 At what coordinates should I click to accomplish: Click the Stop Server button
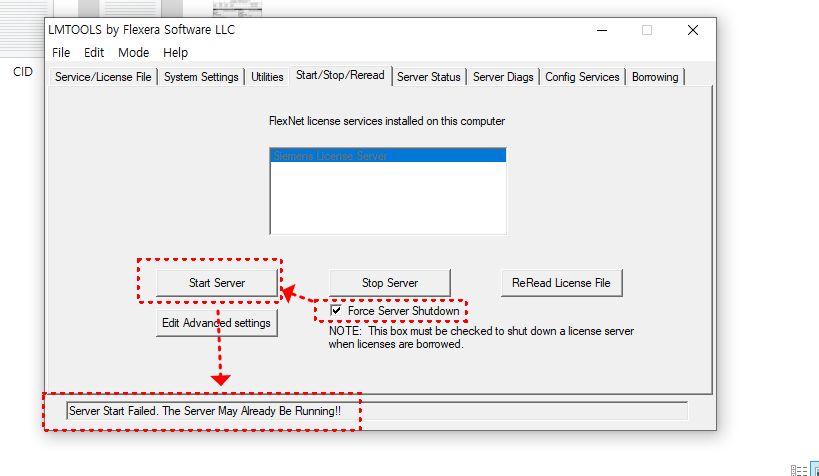(390, 283)
